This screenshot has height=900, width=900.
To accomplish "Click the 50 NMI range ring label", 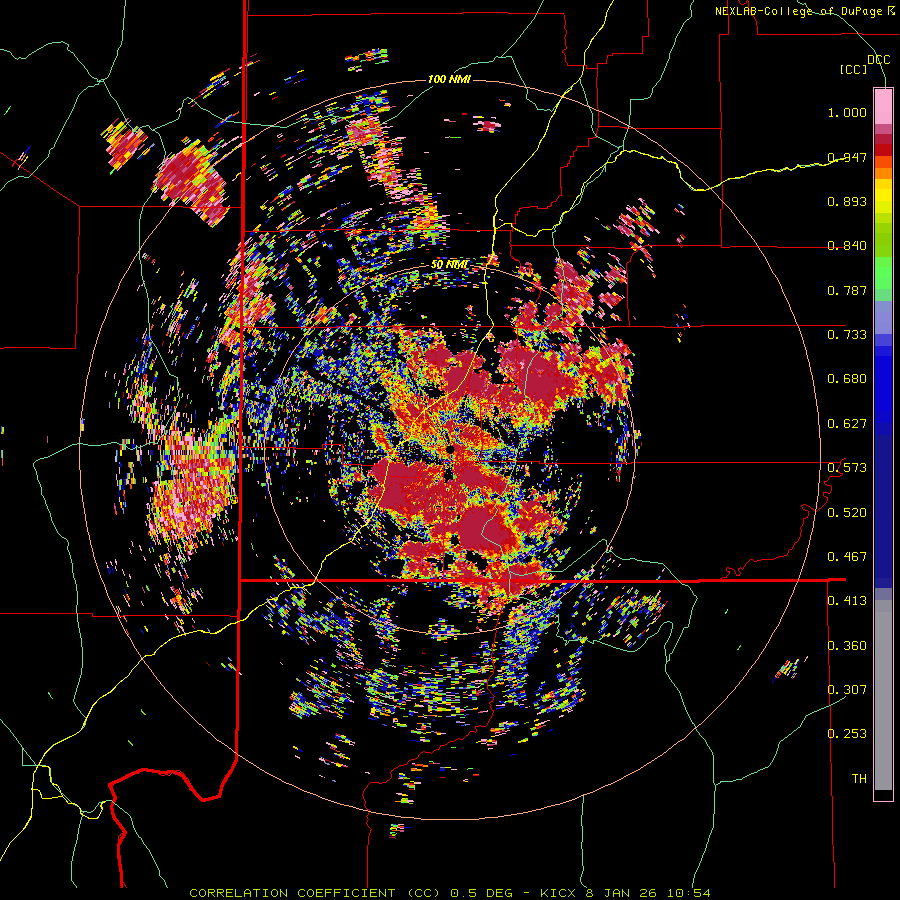I will 449,265.
